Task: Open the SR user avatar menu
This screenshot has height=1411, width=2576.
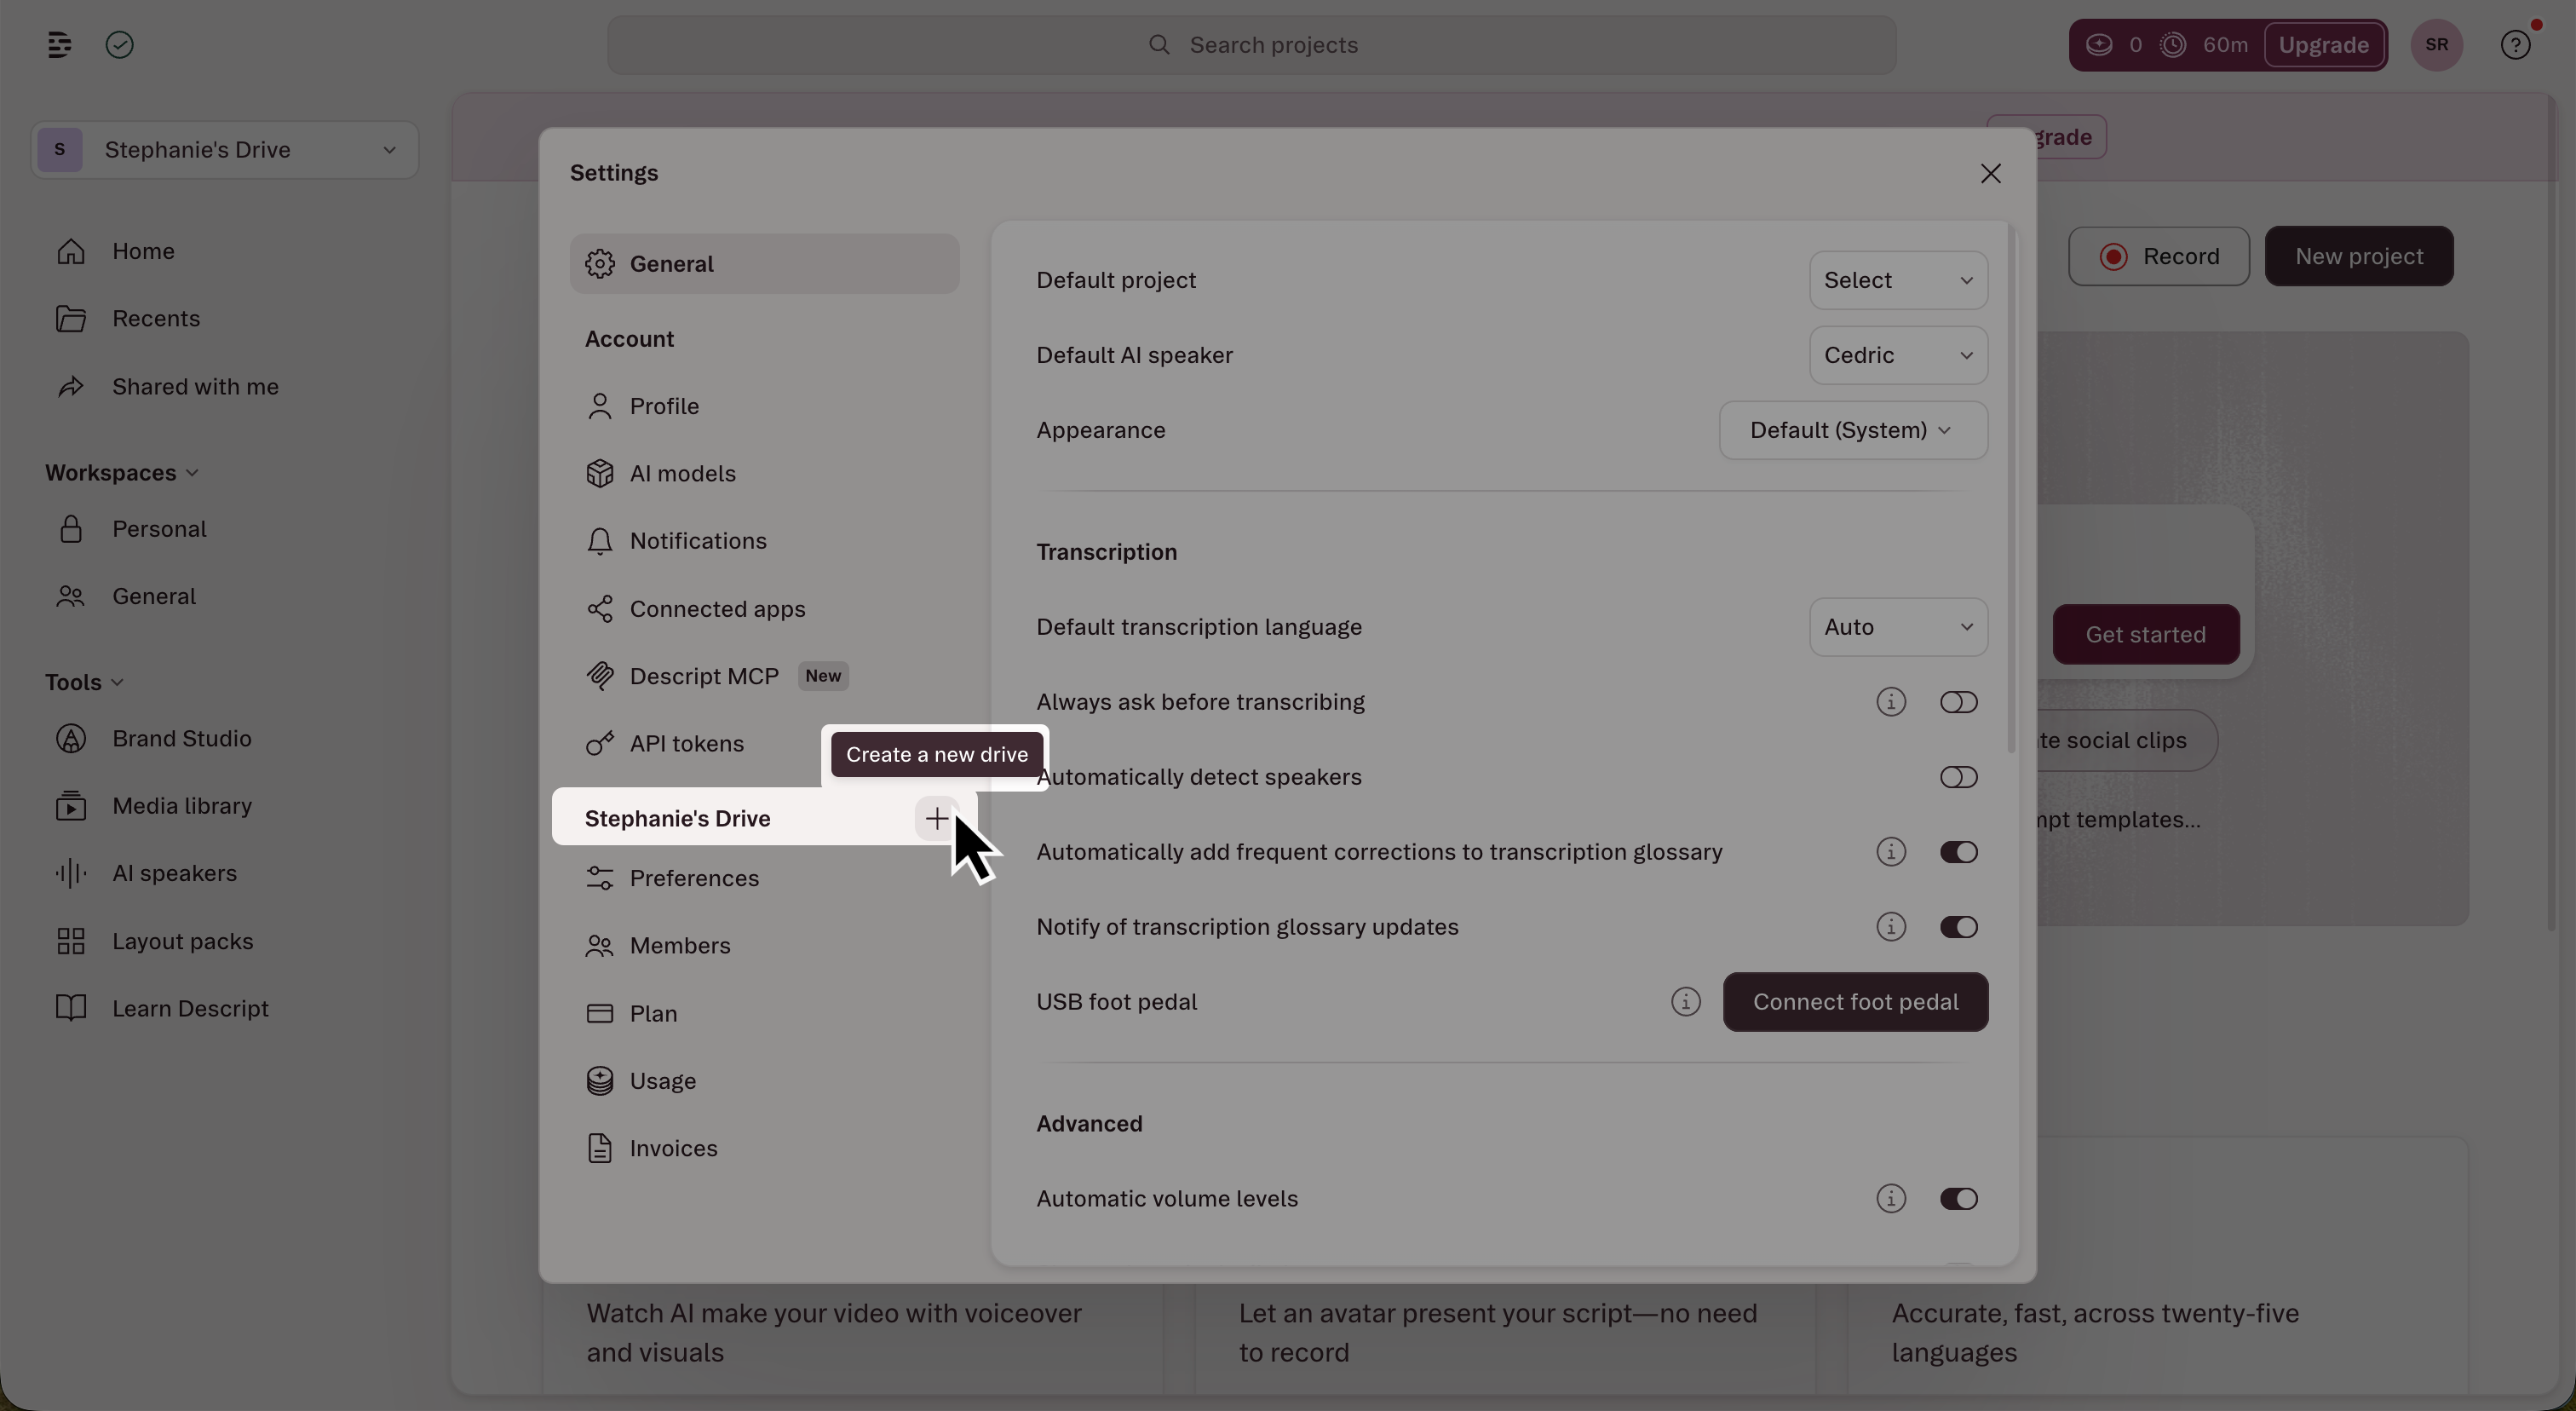Action: [2436, 45]
